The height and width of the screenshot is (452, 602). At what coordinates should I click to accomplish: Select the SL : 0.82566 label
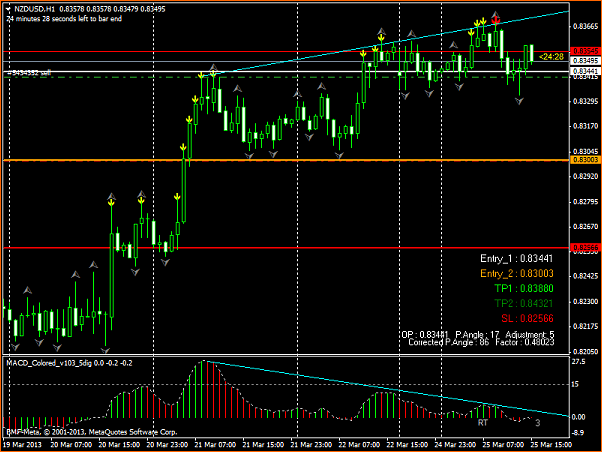pyautogui.click(x=527, y=318)
